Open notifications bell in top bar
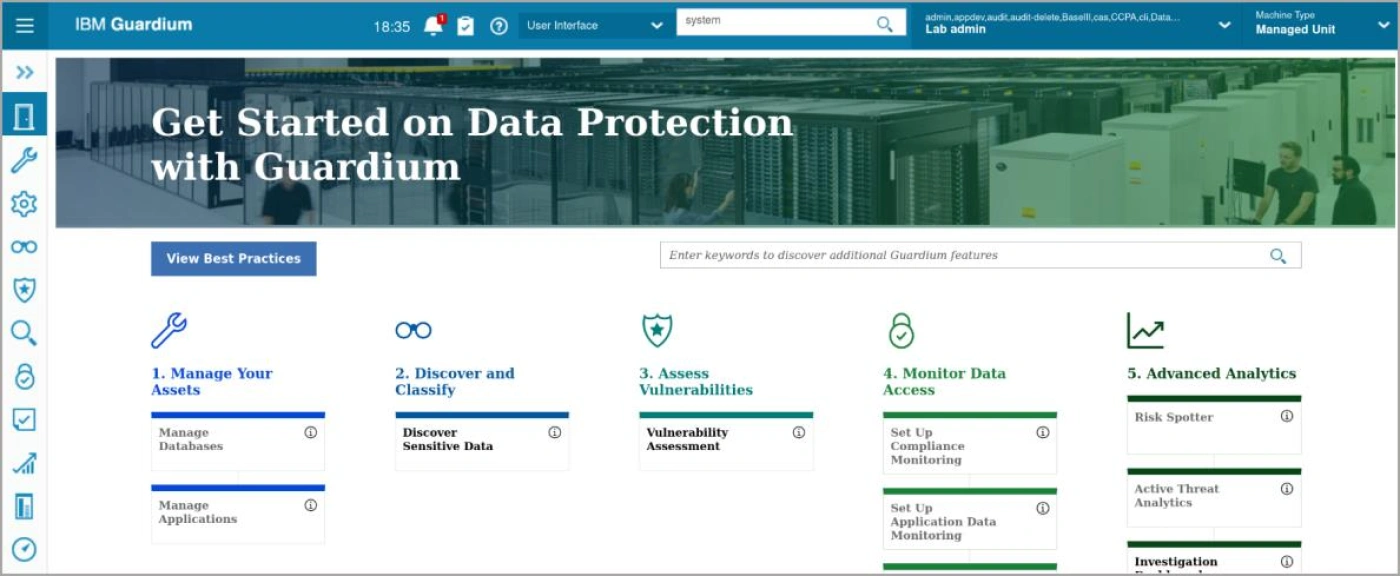This screenshot has width=1400, height=576. [x=434, y=26]
